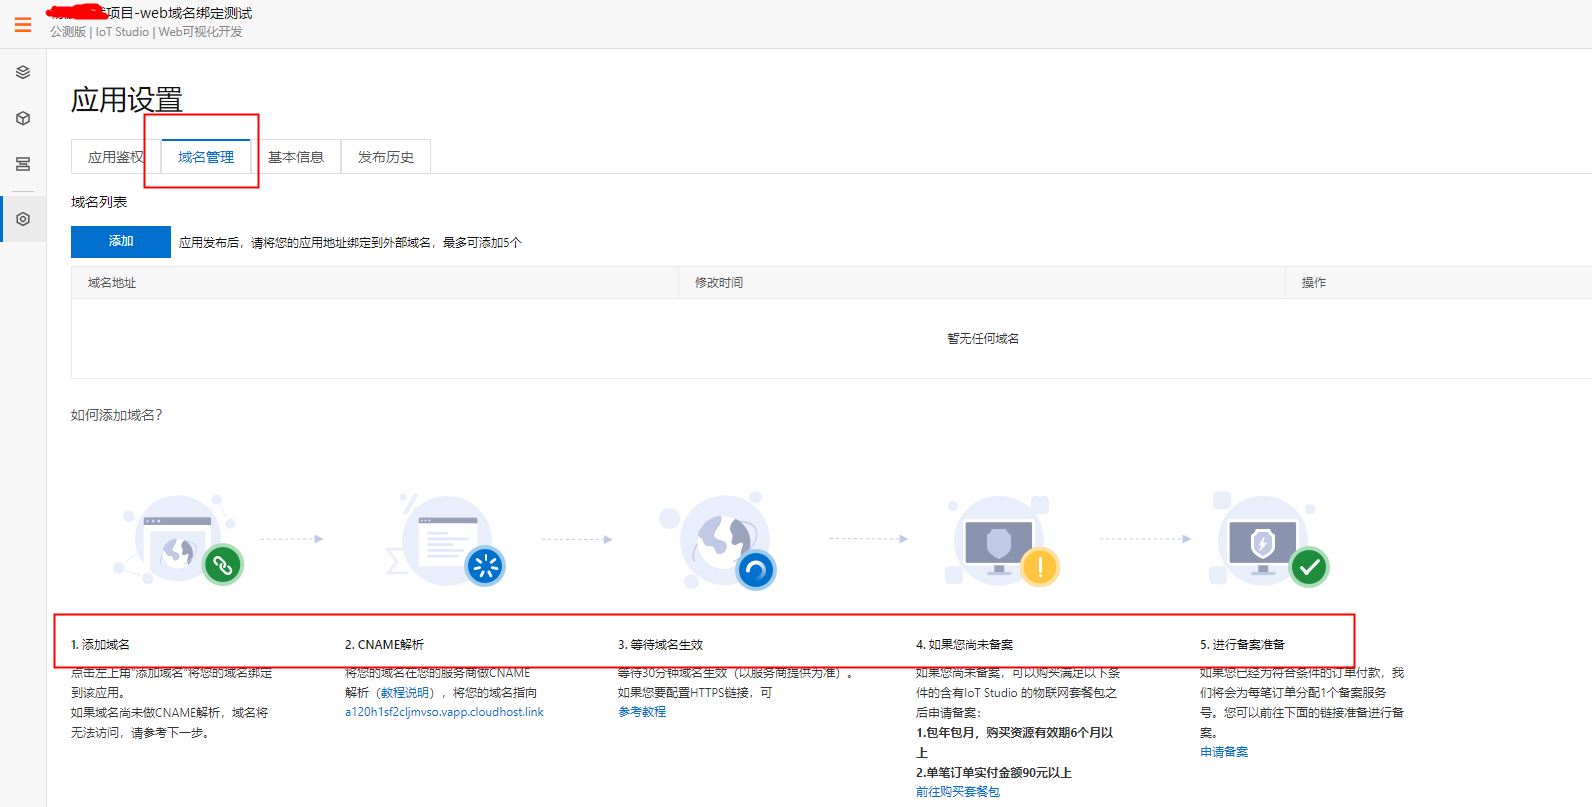Click the add-domain step illustration with link badge

(180, 540)
